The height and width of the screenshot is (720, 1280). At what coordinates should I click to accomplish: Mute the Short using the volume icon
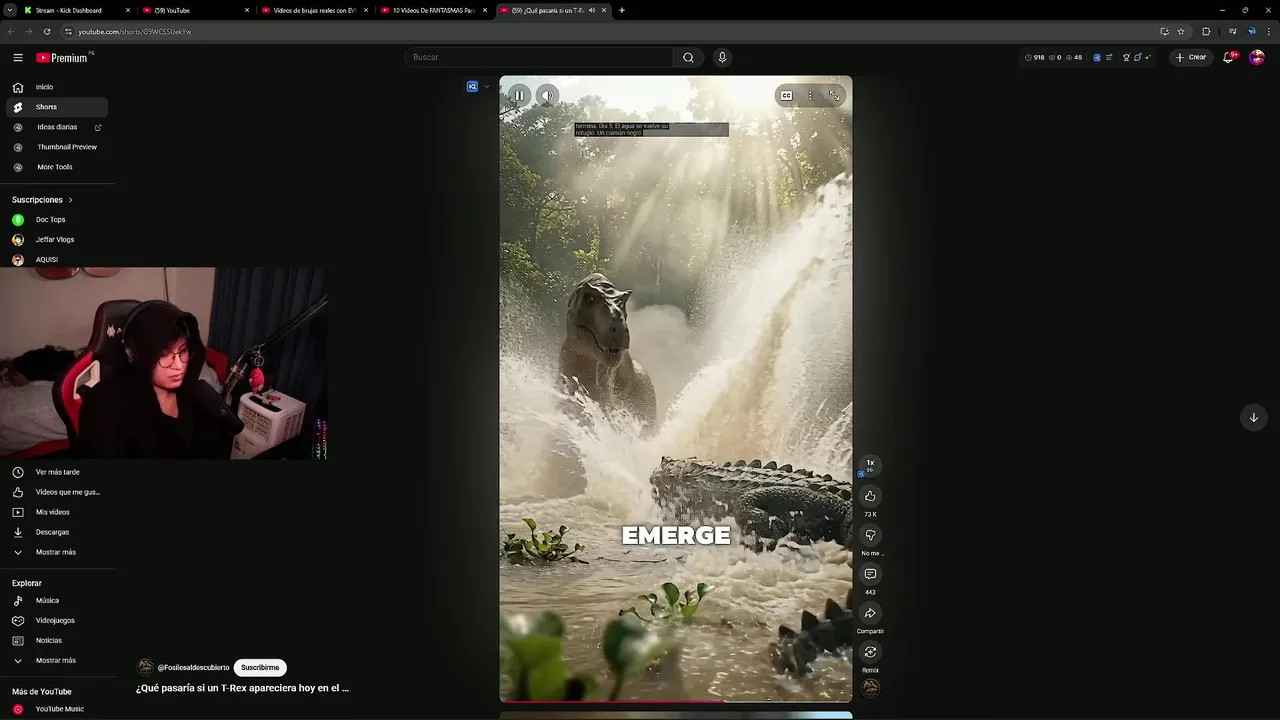tap(547, 95)
